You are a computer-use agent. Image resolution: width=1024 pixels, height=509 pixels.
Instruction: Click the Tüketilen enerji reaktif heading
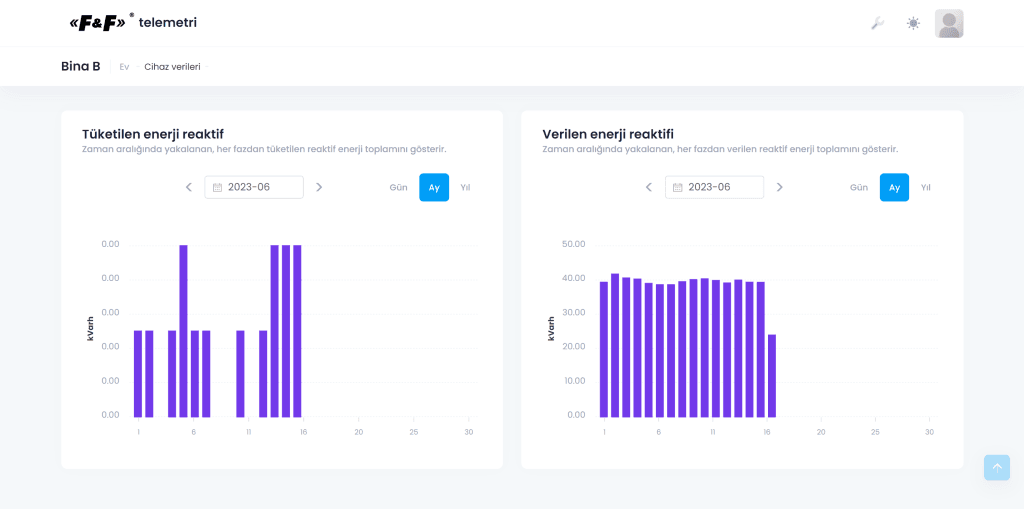click(153, 134)
